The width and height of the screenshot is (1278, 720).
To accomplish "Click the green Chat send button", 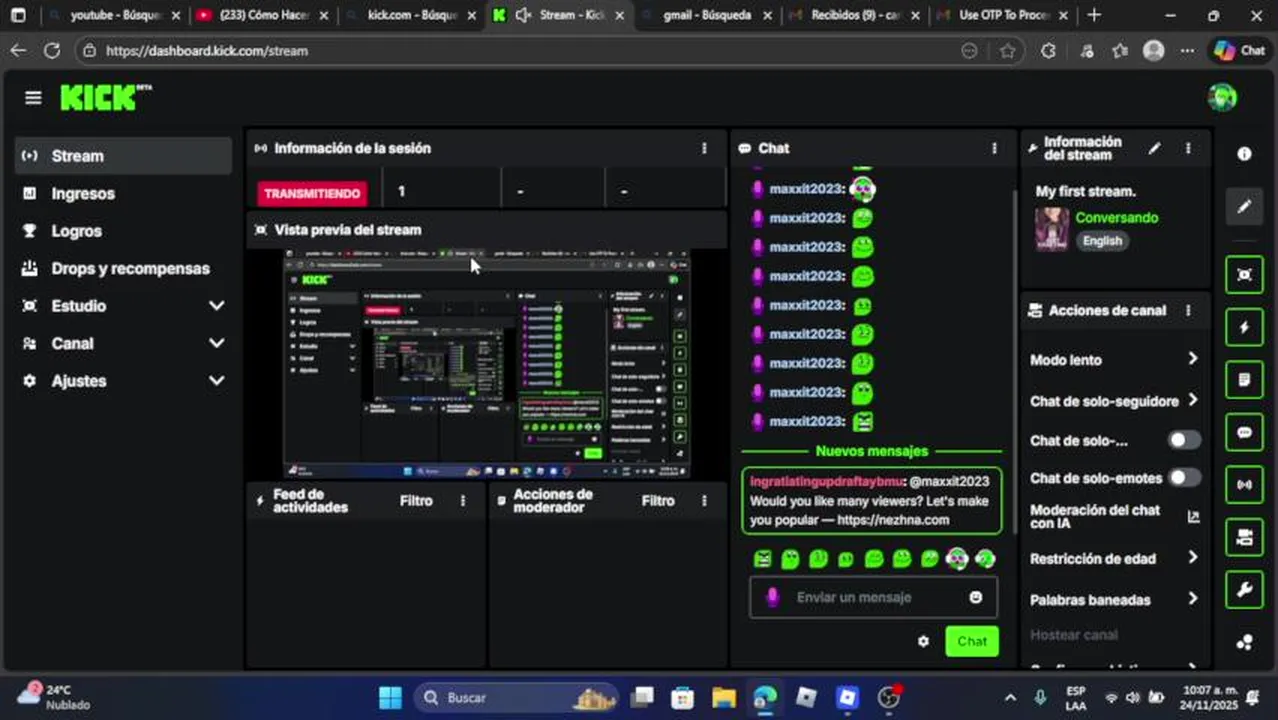I will 972,642.
